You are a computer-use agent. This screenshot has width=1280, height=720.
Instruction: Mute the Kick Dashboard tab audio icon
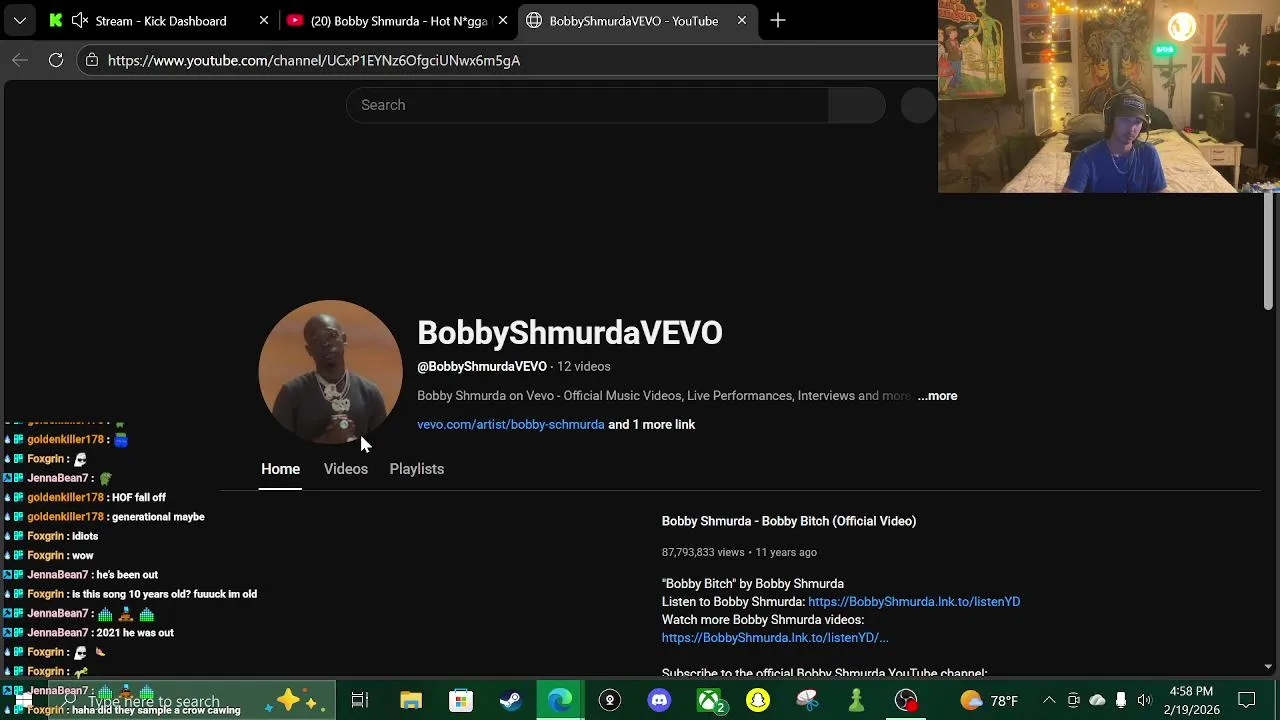[80, 20]
